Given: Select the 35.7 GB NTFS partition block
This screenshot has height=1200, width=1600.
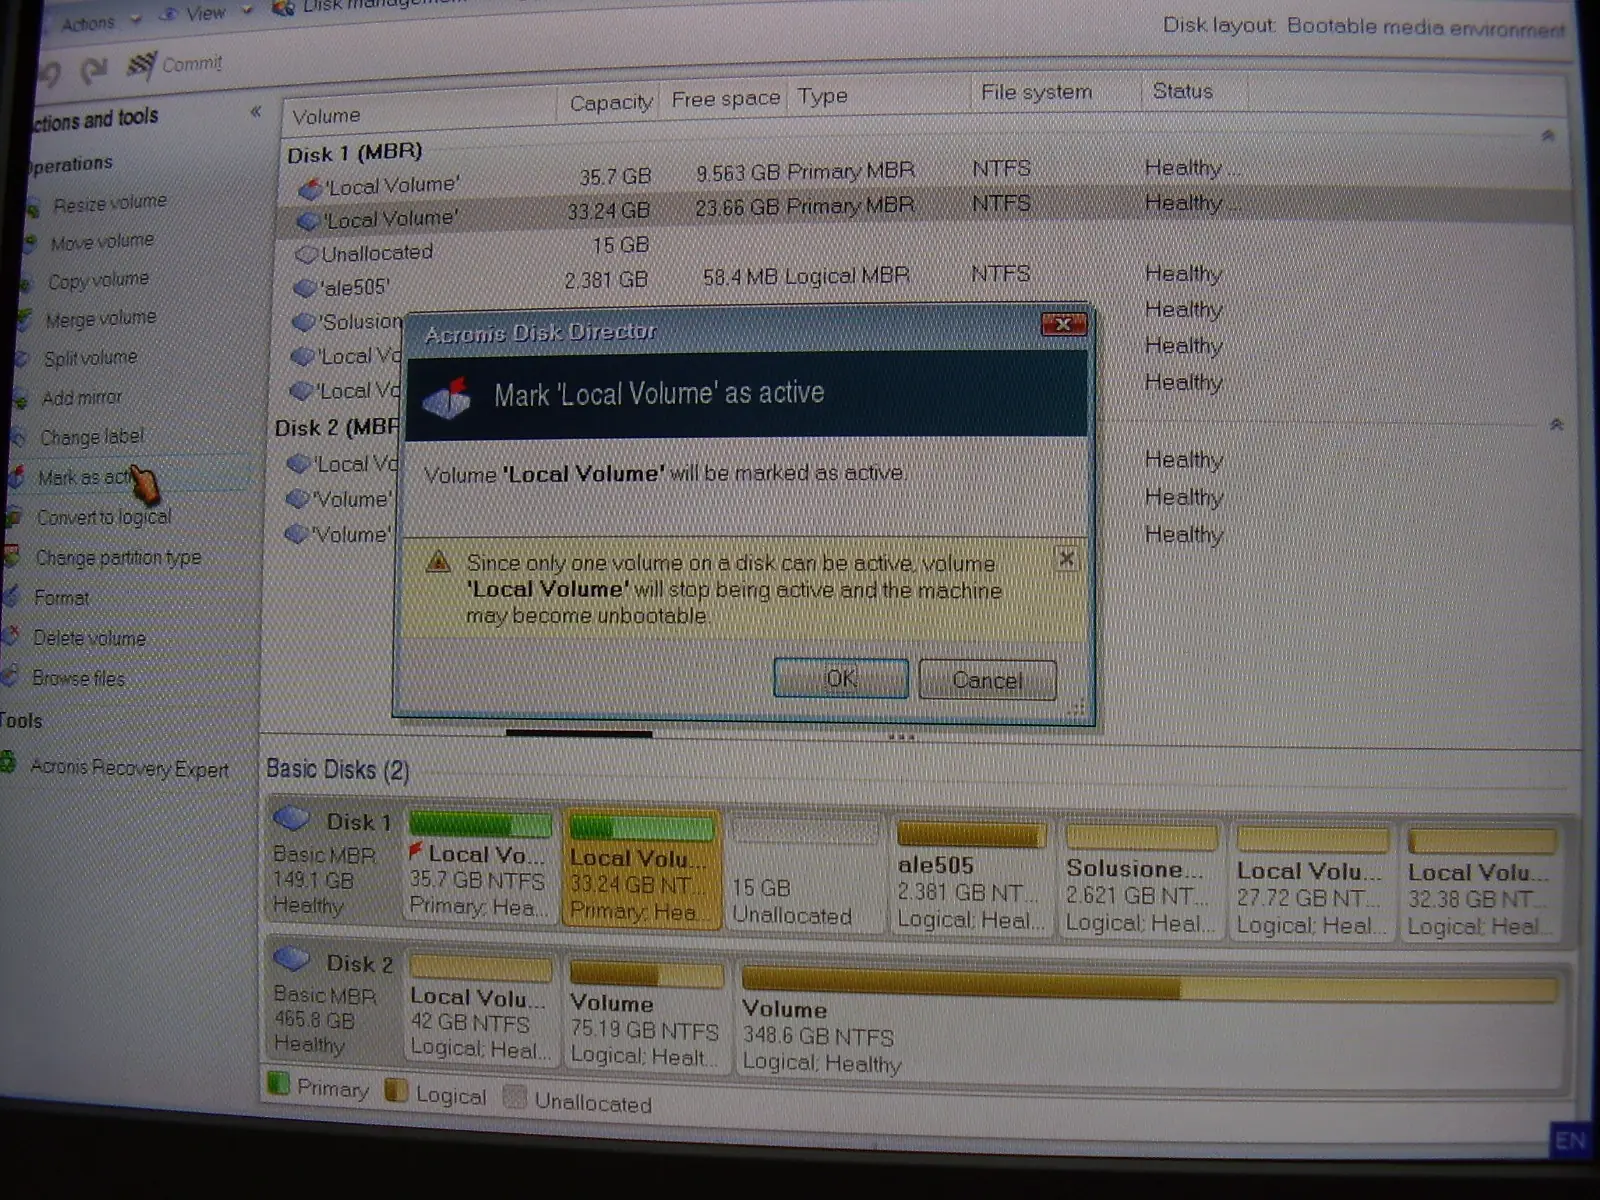Looking at the screenshot, I should tap(480, 867).
